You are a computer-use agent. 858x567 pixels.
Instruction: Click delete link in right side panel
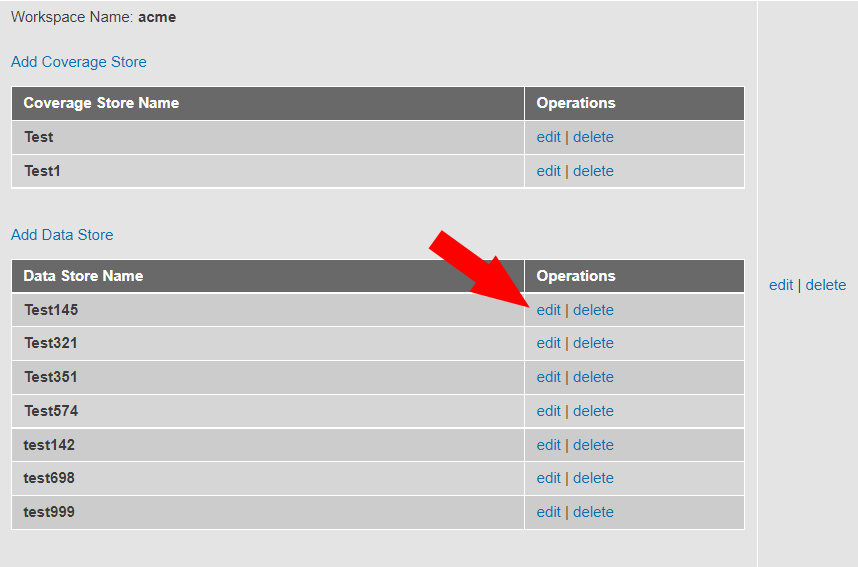[826, 285]
